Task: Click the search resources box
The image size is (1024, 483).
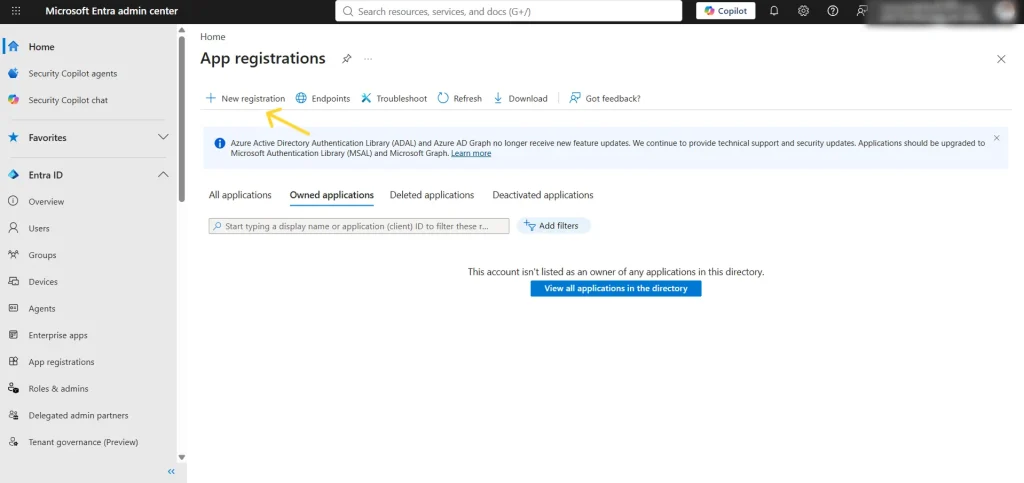Action: pyautogui.click(x=508, y=11)
